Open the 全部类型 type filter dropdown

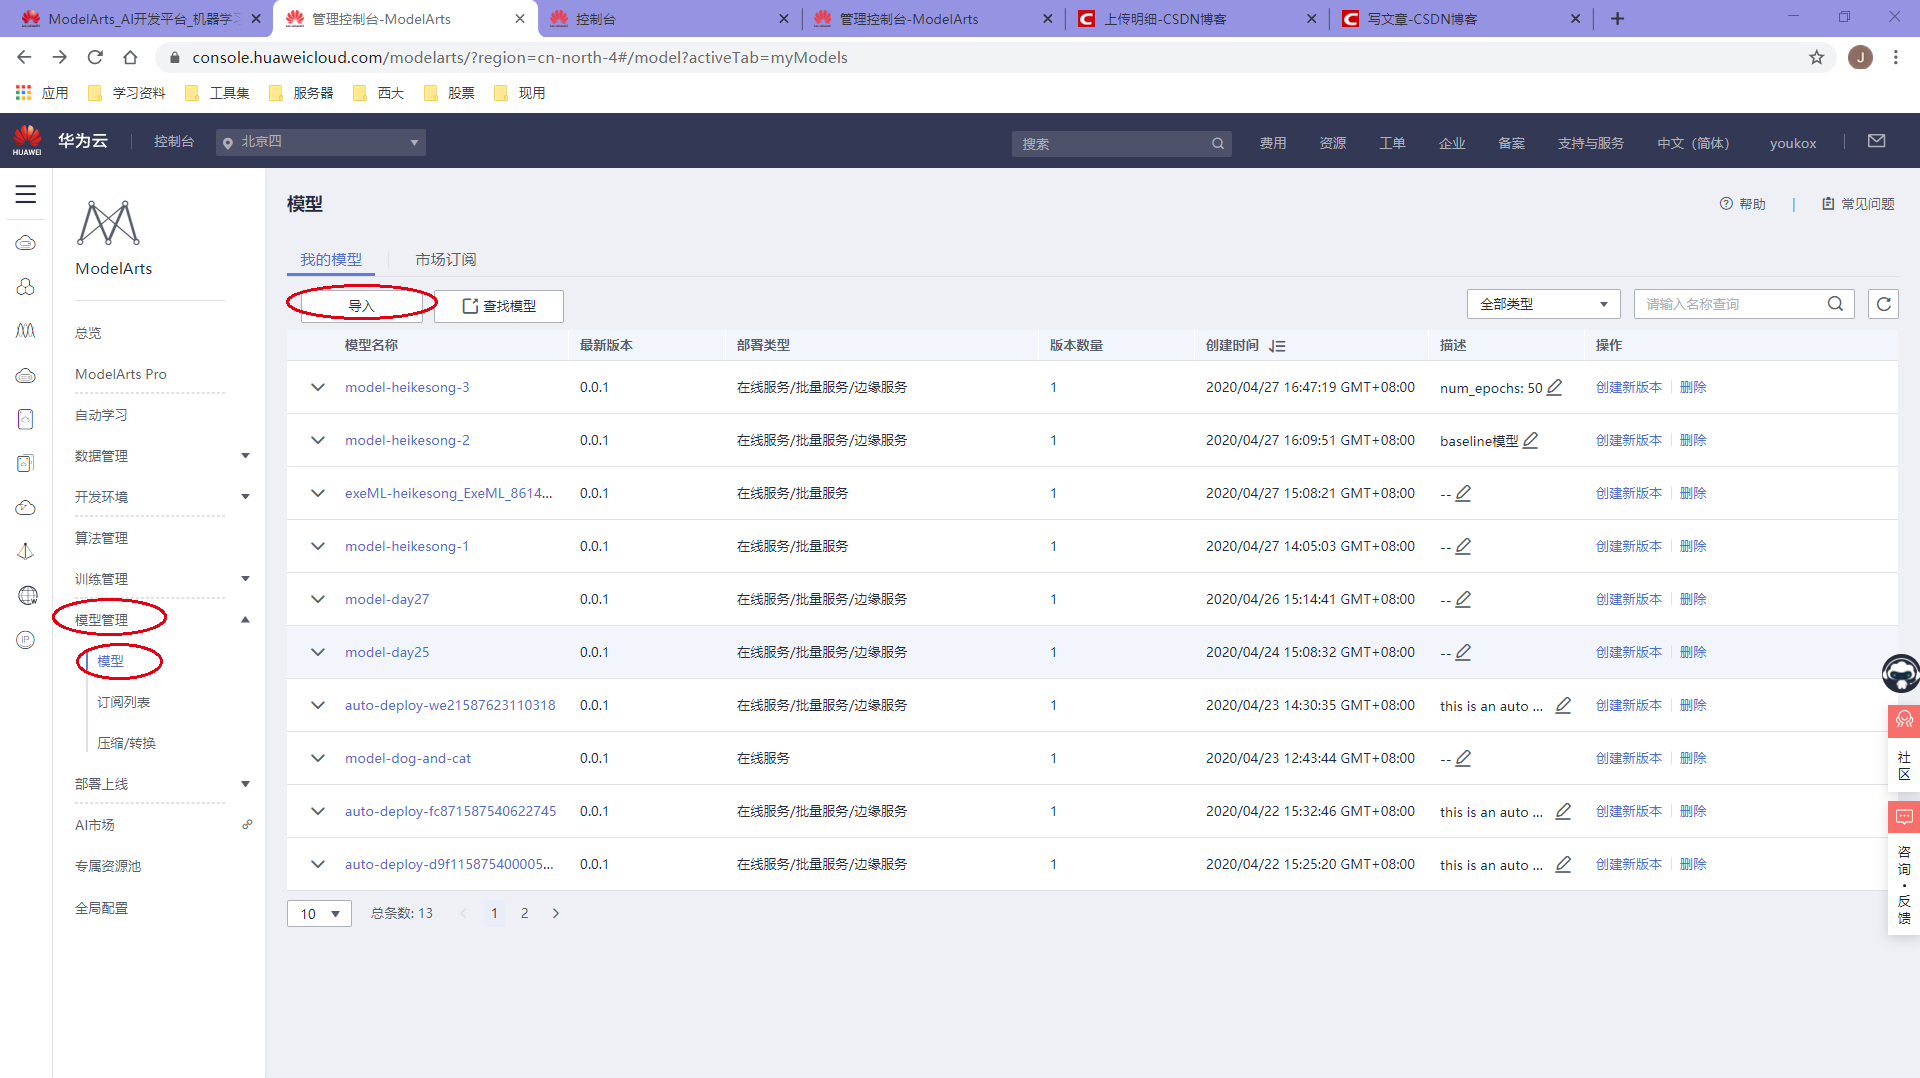point(1543,303)
